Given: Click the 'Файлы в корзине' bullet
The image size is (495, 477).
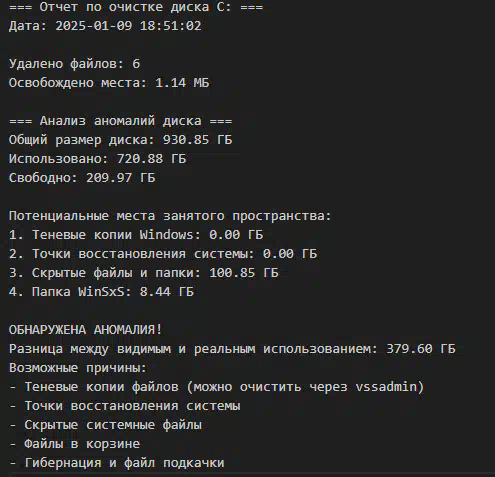Looking at the screenshot, I should (74, 444).
